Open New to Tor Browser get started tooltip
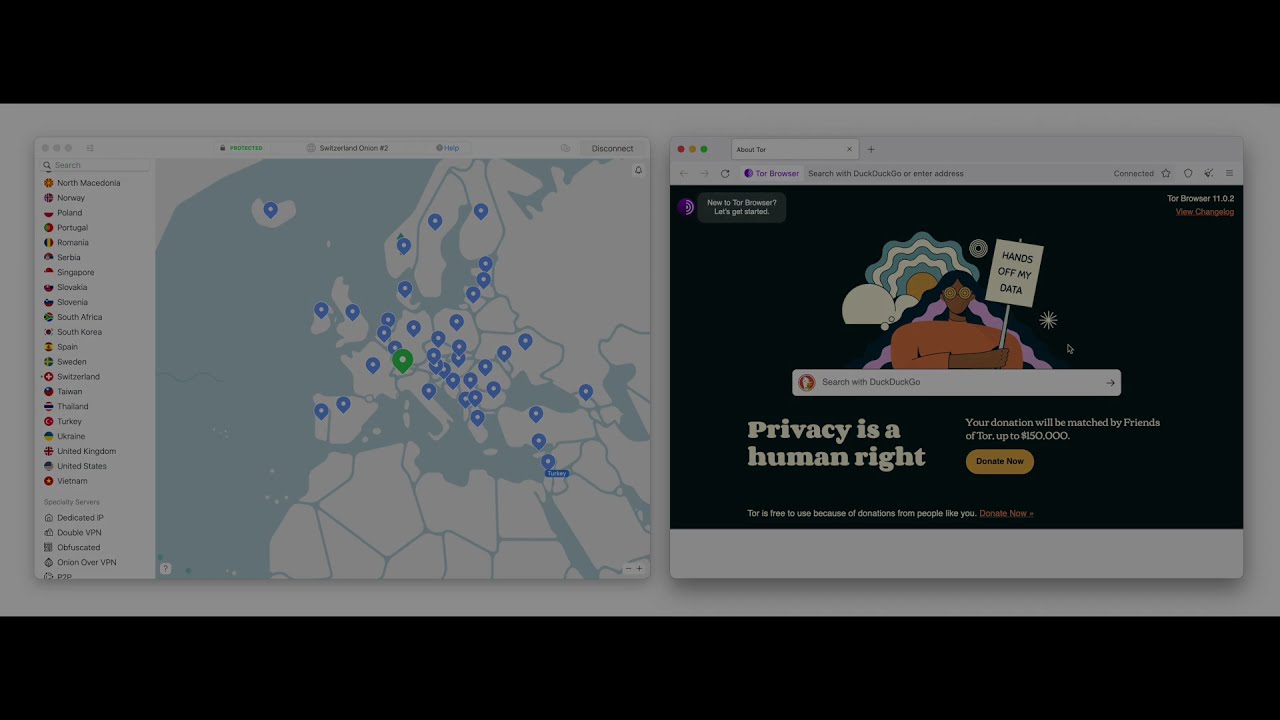This screenshot has width=1280, height=720. pyautogui.click(x=742, y=207)
